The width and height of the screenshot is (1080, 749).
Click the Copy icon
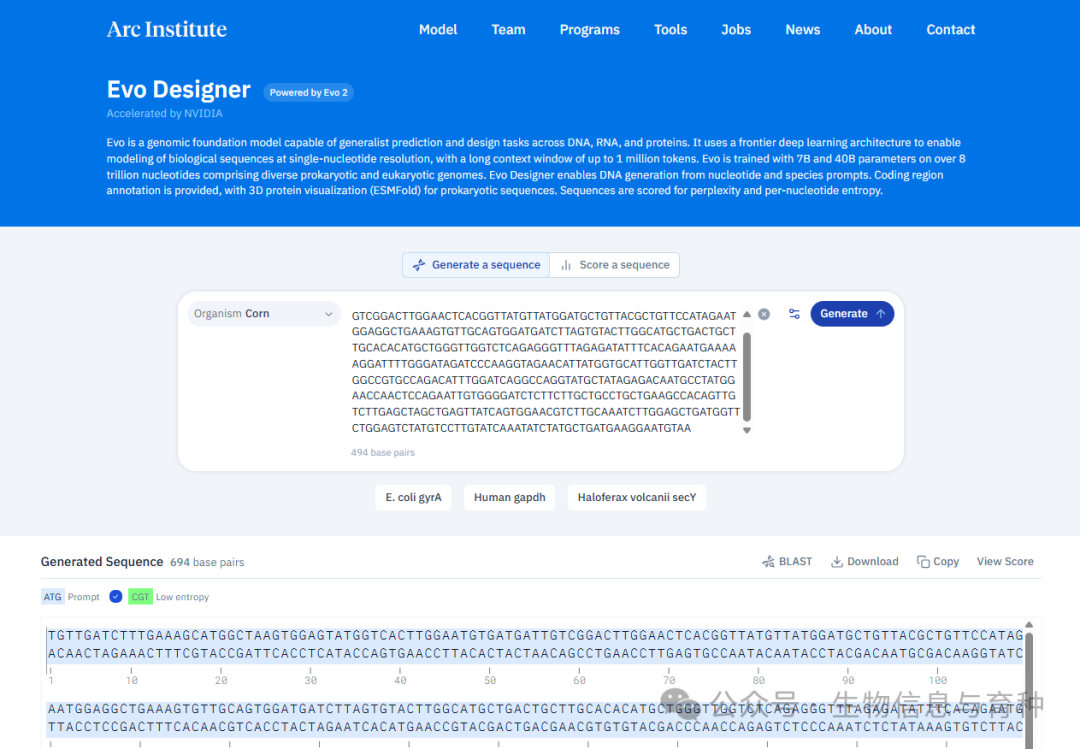(x=923, y=562)
